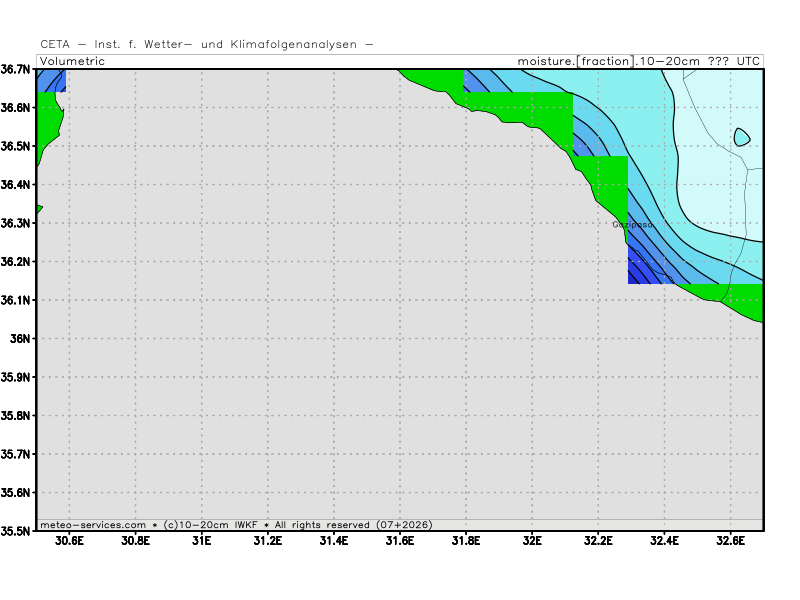Select the Volumetric label

click(72, 61)
